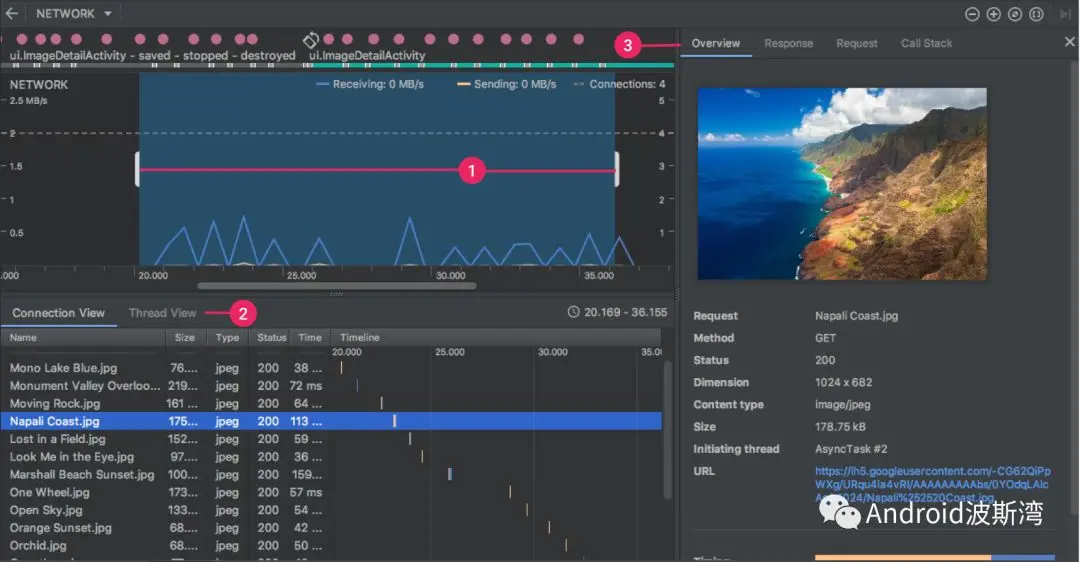The width and height of the screenshot is (1080, 562).
Task: Sort by the Type column header
Action: [x=227, y=337]
